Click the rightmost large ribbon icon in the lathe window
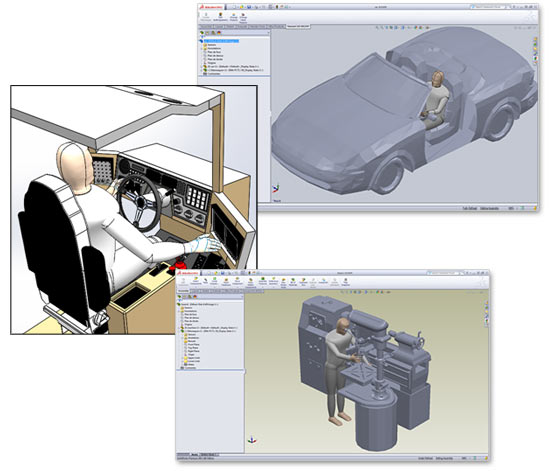This screenshot has height=471, width=550. [346, 281]
